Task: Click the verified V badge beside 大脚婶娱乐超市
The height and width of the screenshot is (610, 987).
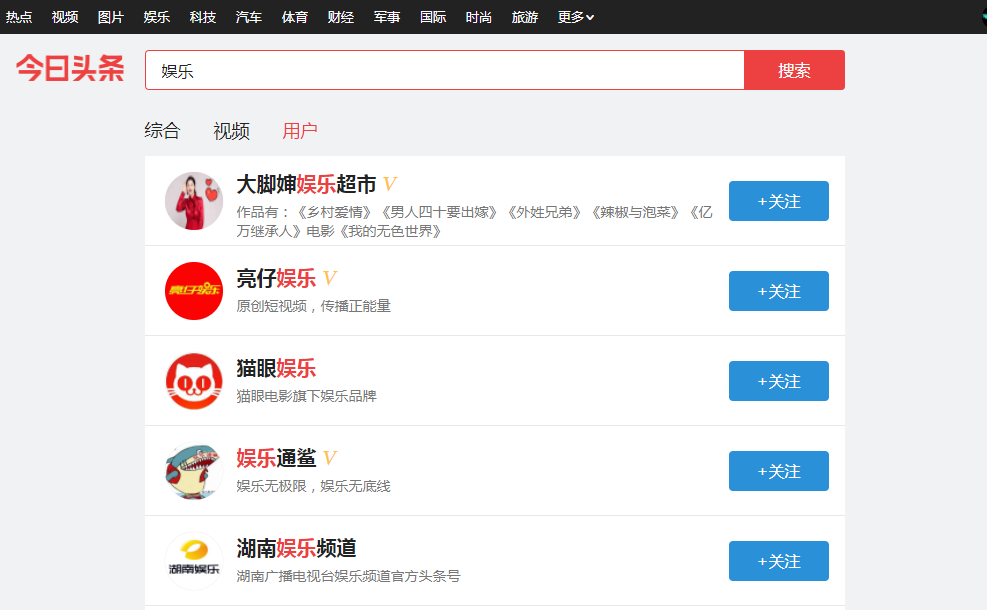Action: 390,184
